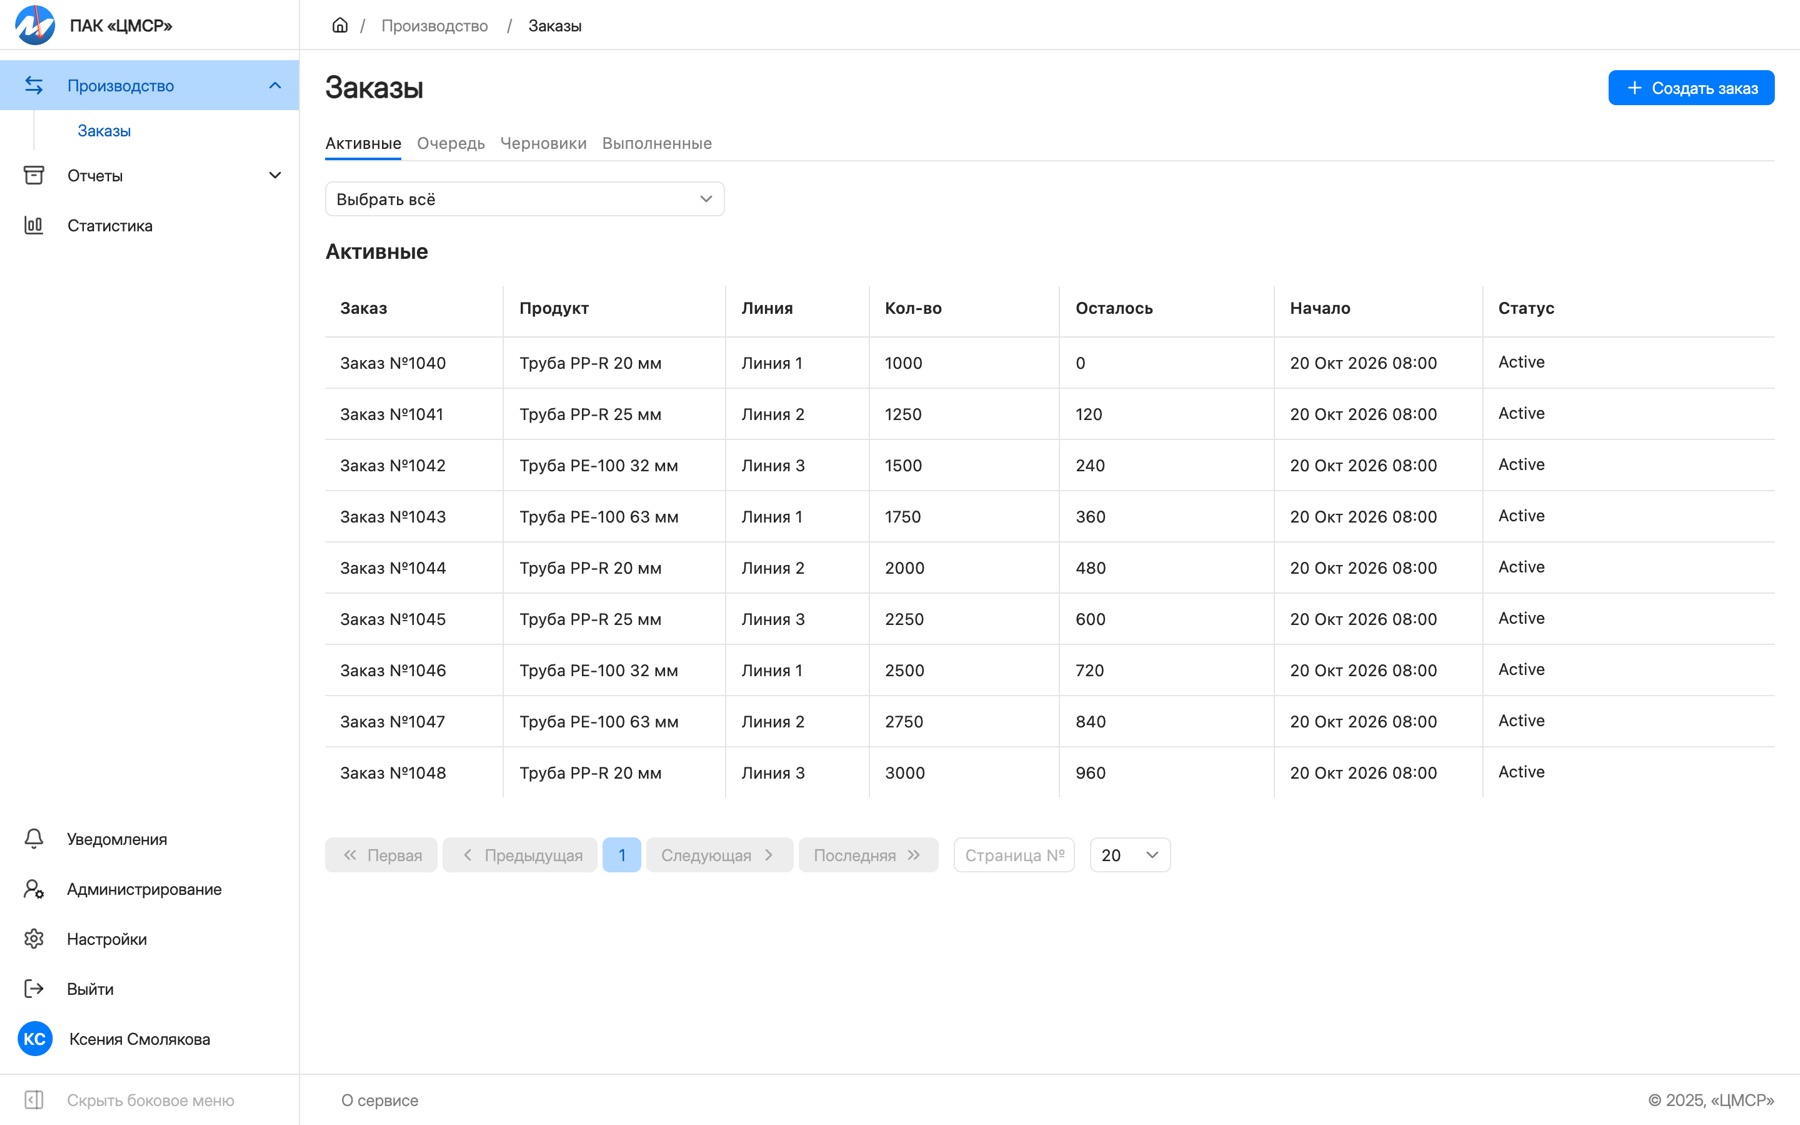Screen dimensions: 1800x1125
Task: Click the Статистика chart icon
Action: coord(34,225)
